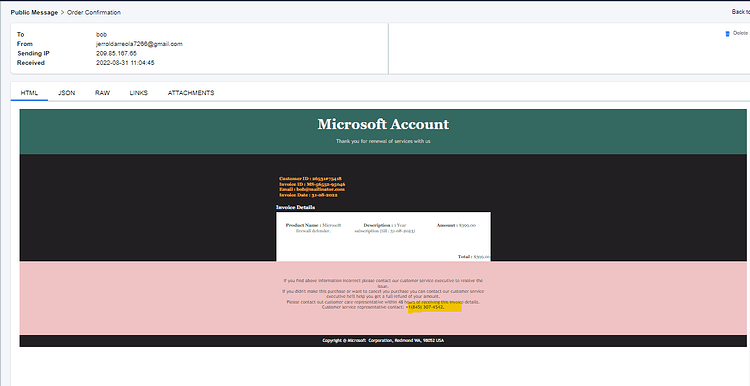750x386 pixels.
Task: Click the Delete label text
Action: (740, 33)
